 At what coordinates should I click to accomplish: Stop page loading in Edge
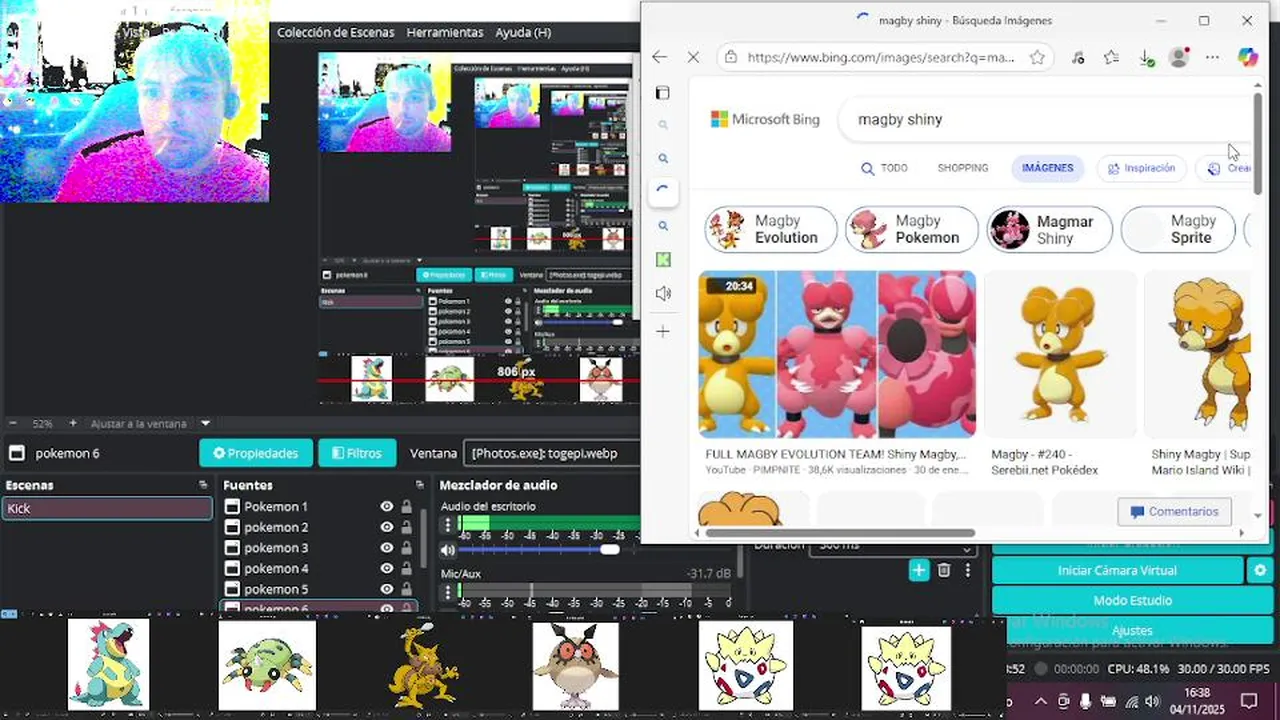[693, 57]
